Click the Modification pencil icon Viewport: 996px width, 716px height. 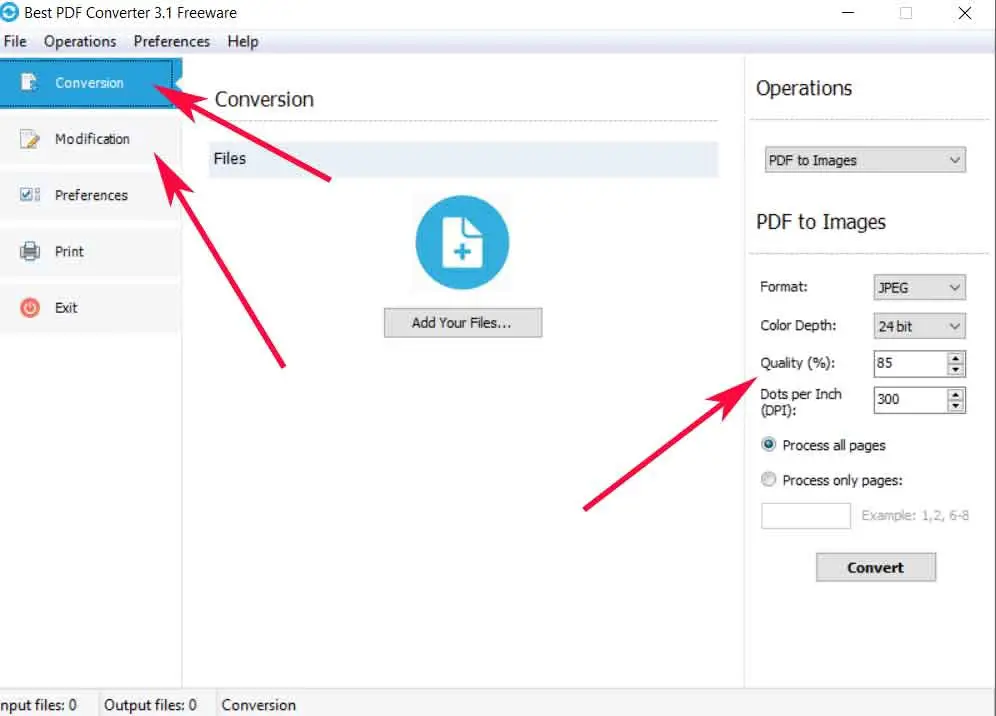click(29, 138)
